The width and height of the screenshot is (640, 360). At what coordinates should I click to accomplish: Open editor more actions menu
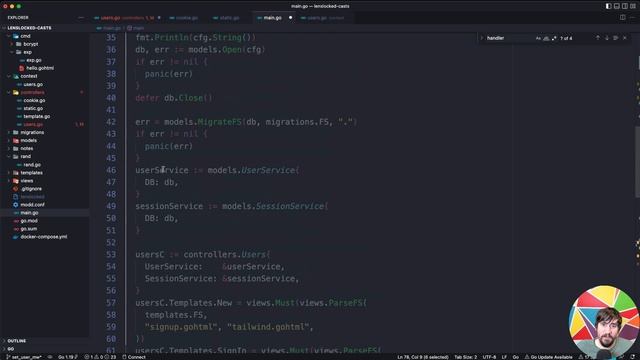(x=633, y=18)
